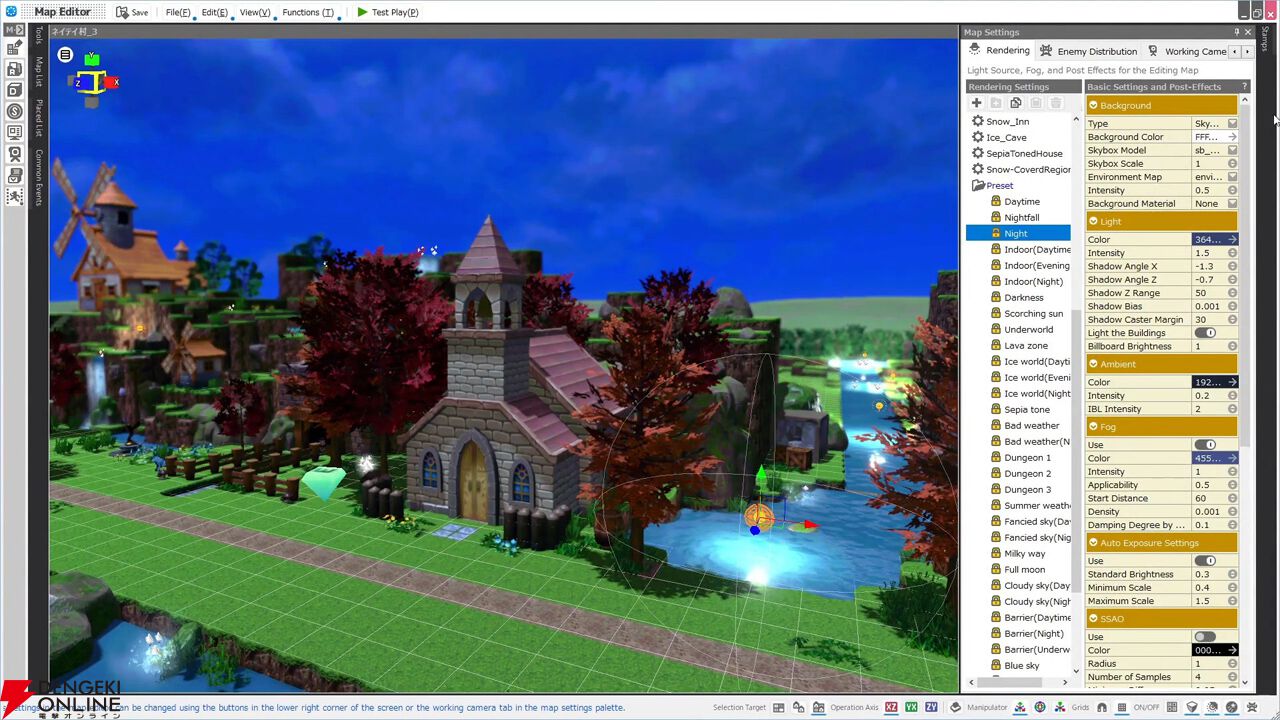Switch to the Enemy Distribution tab
This screenshot has height=720, width=1280.
(1088, 51)
